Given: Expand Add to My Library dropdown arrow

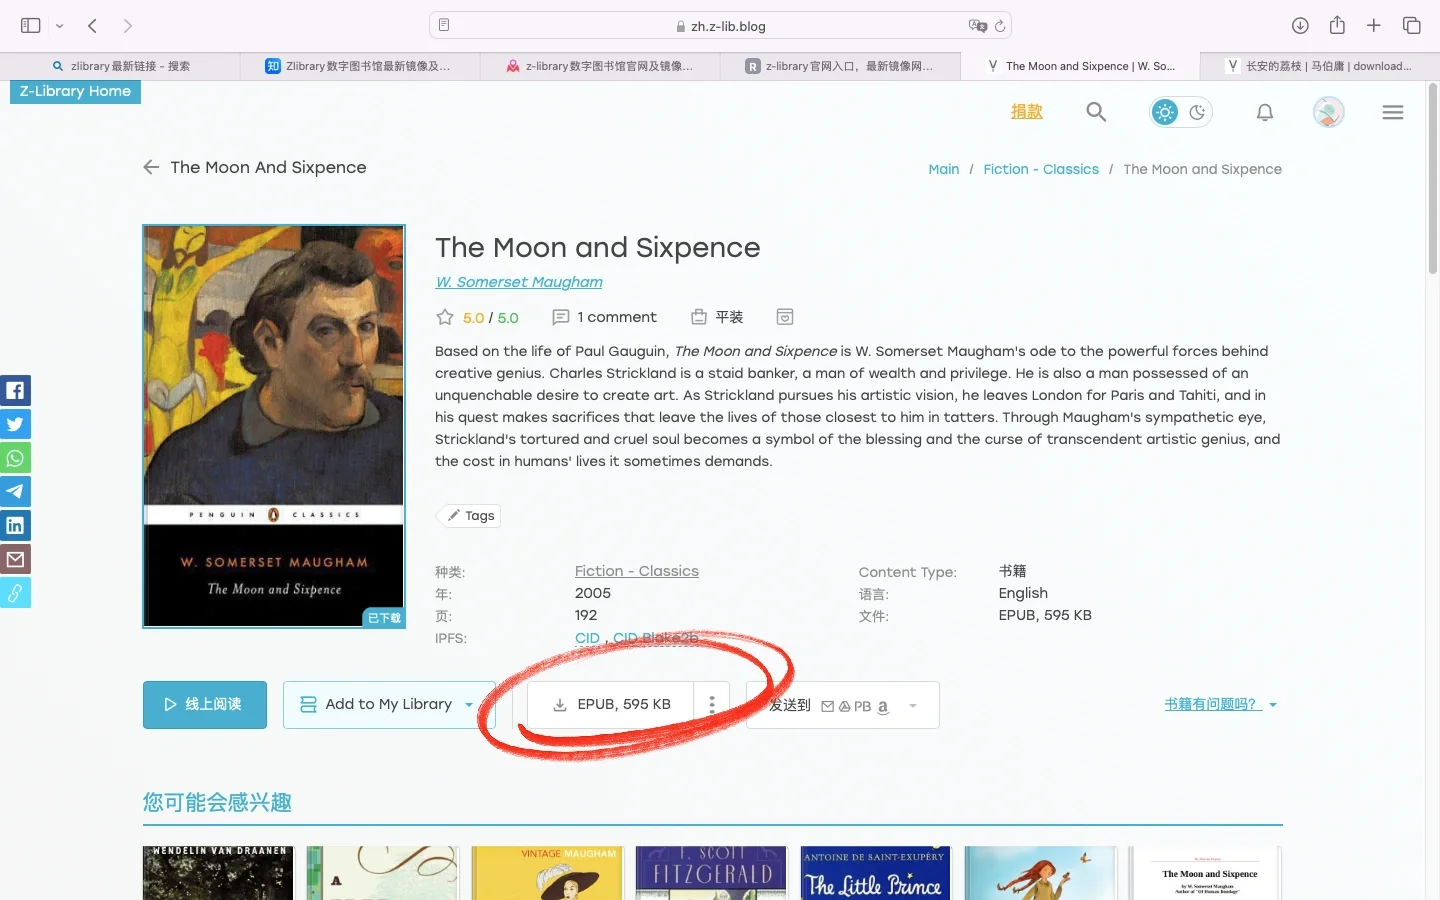Looking at the screenshot, I should click(x=469, y=705).
